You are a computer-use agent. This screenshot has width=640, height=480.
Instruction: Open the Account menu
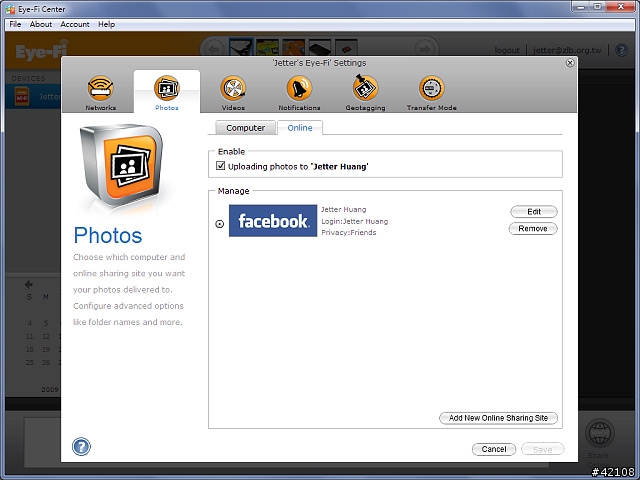(x=75, y=24)
